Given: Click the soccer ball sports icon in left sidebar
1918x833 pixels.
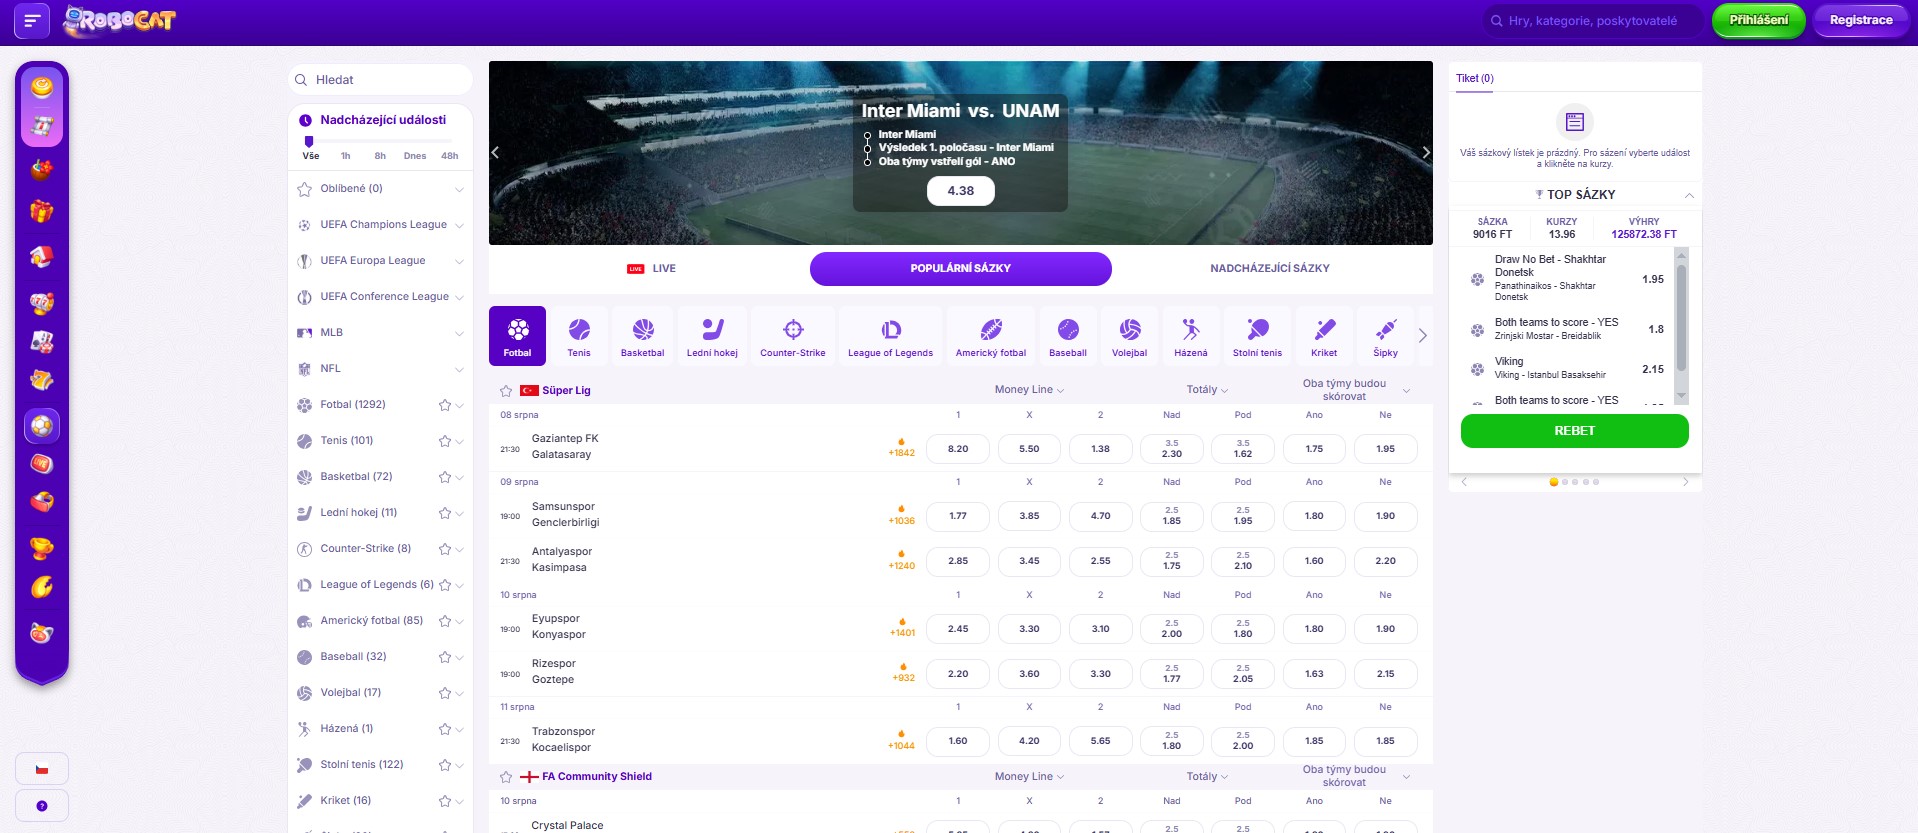Looking at the screenshot, I should point(42,426).
